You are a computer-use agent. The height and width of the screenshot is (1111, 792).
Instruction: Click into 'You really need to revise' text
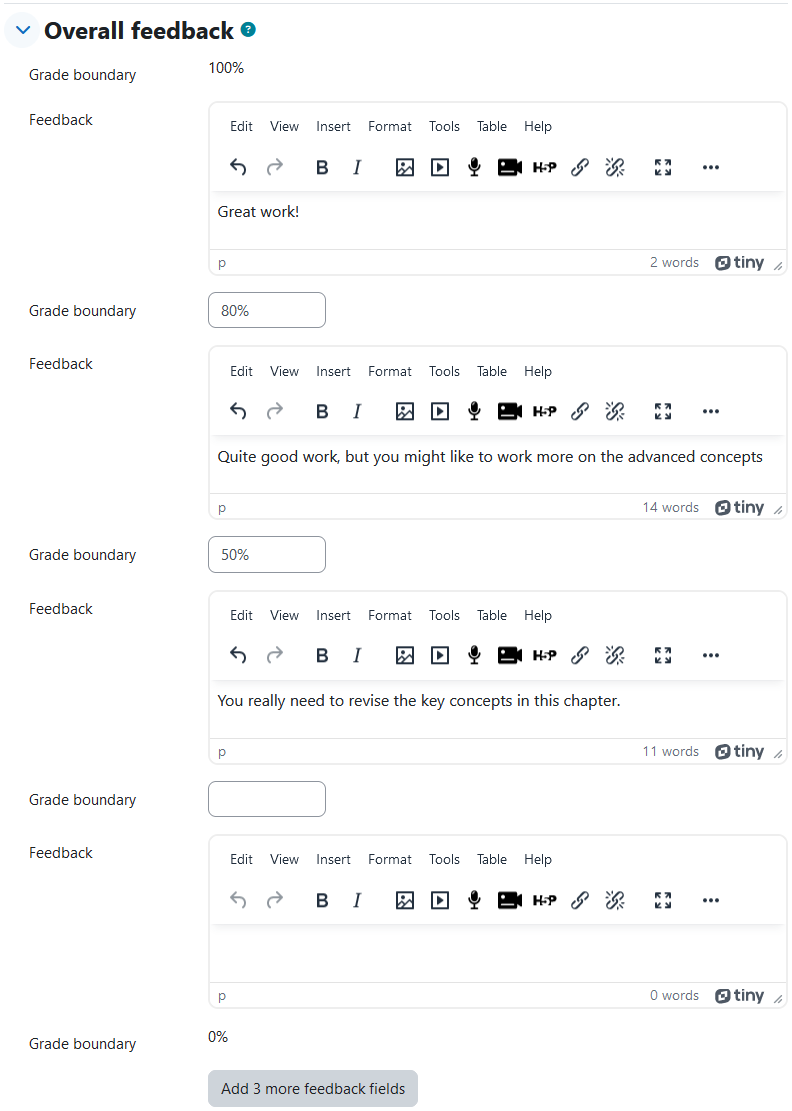pyautogui.click(x=497, y=709)
